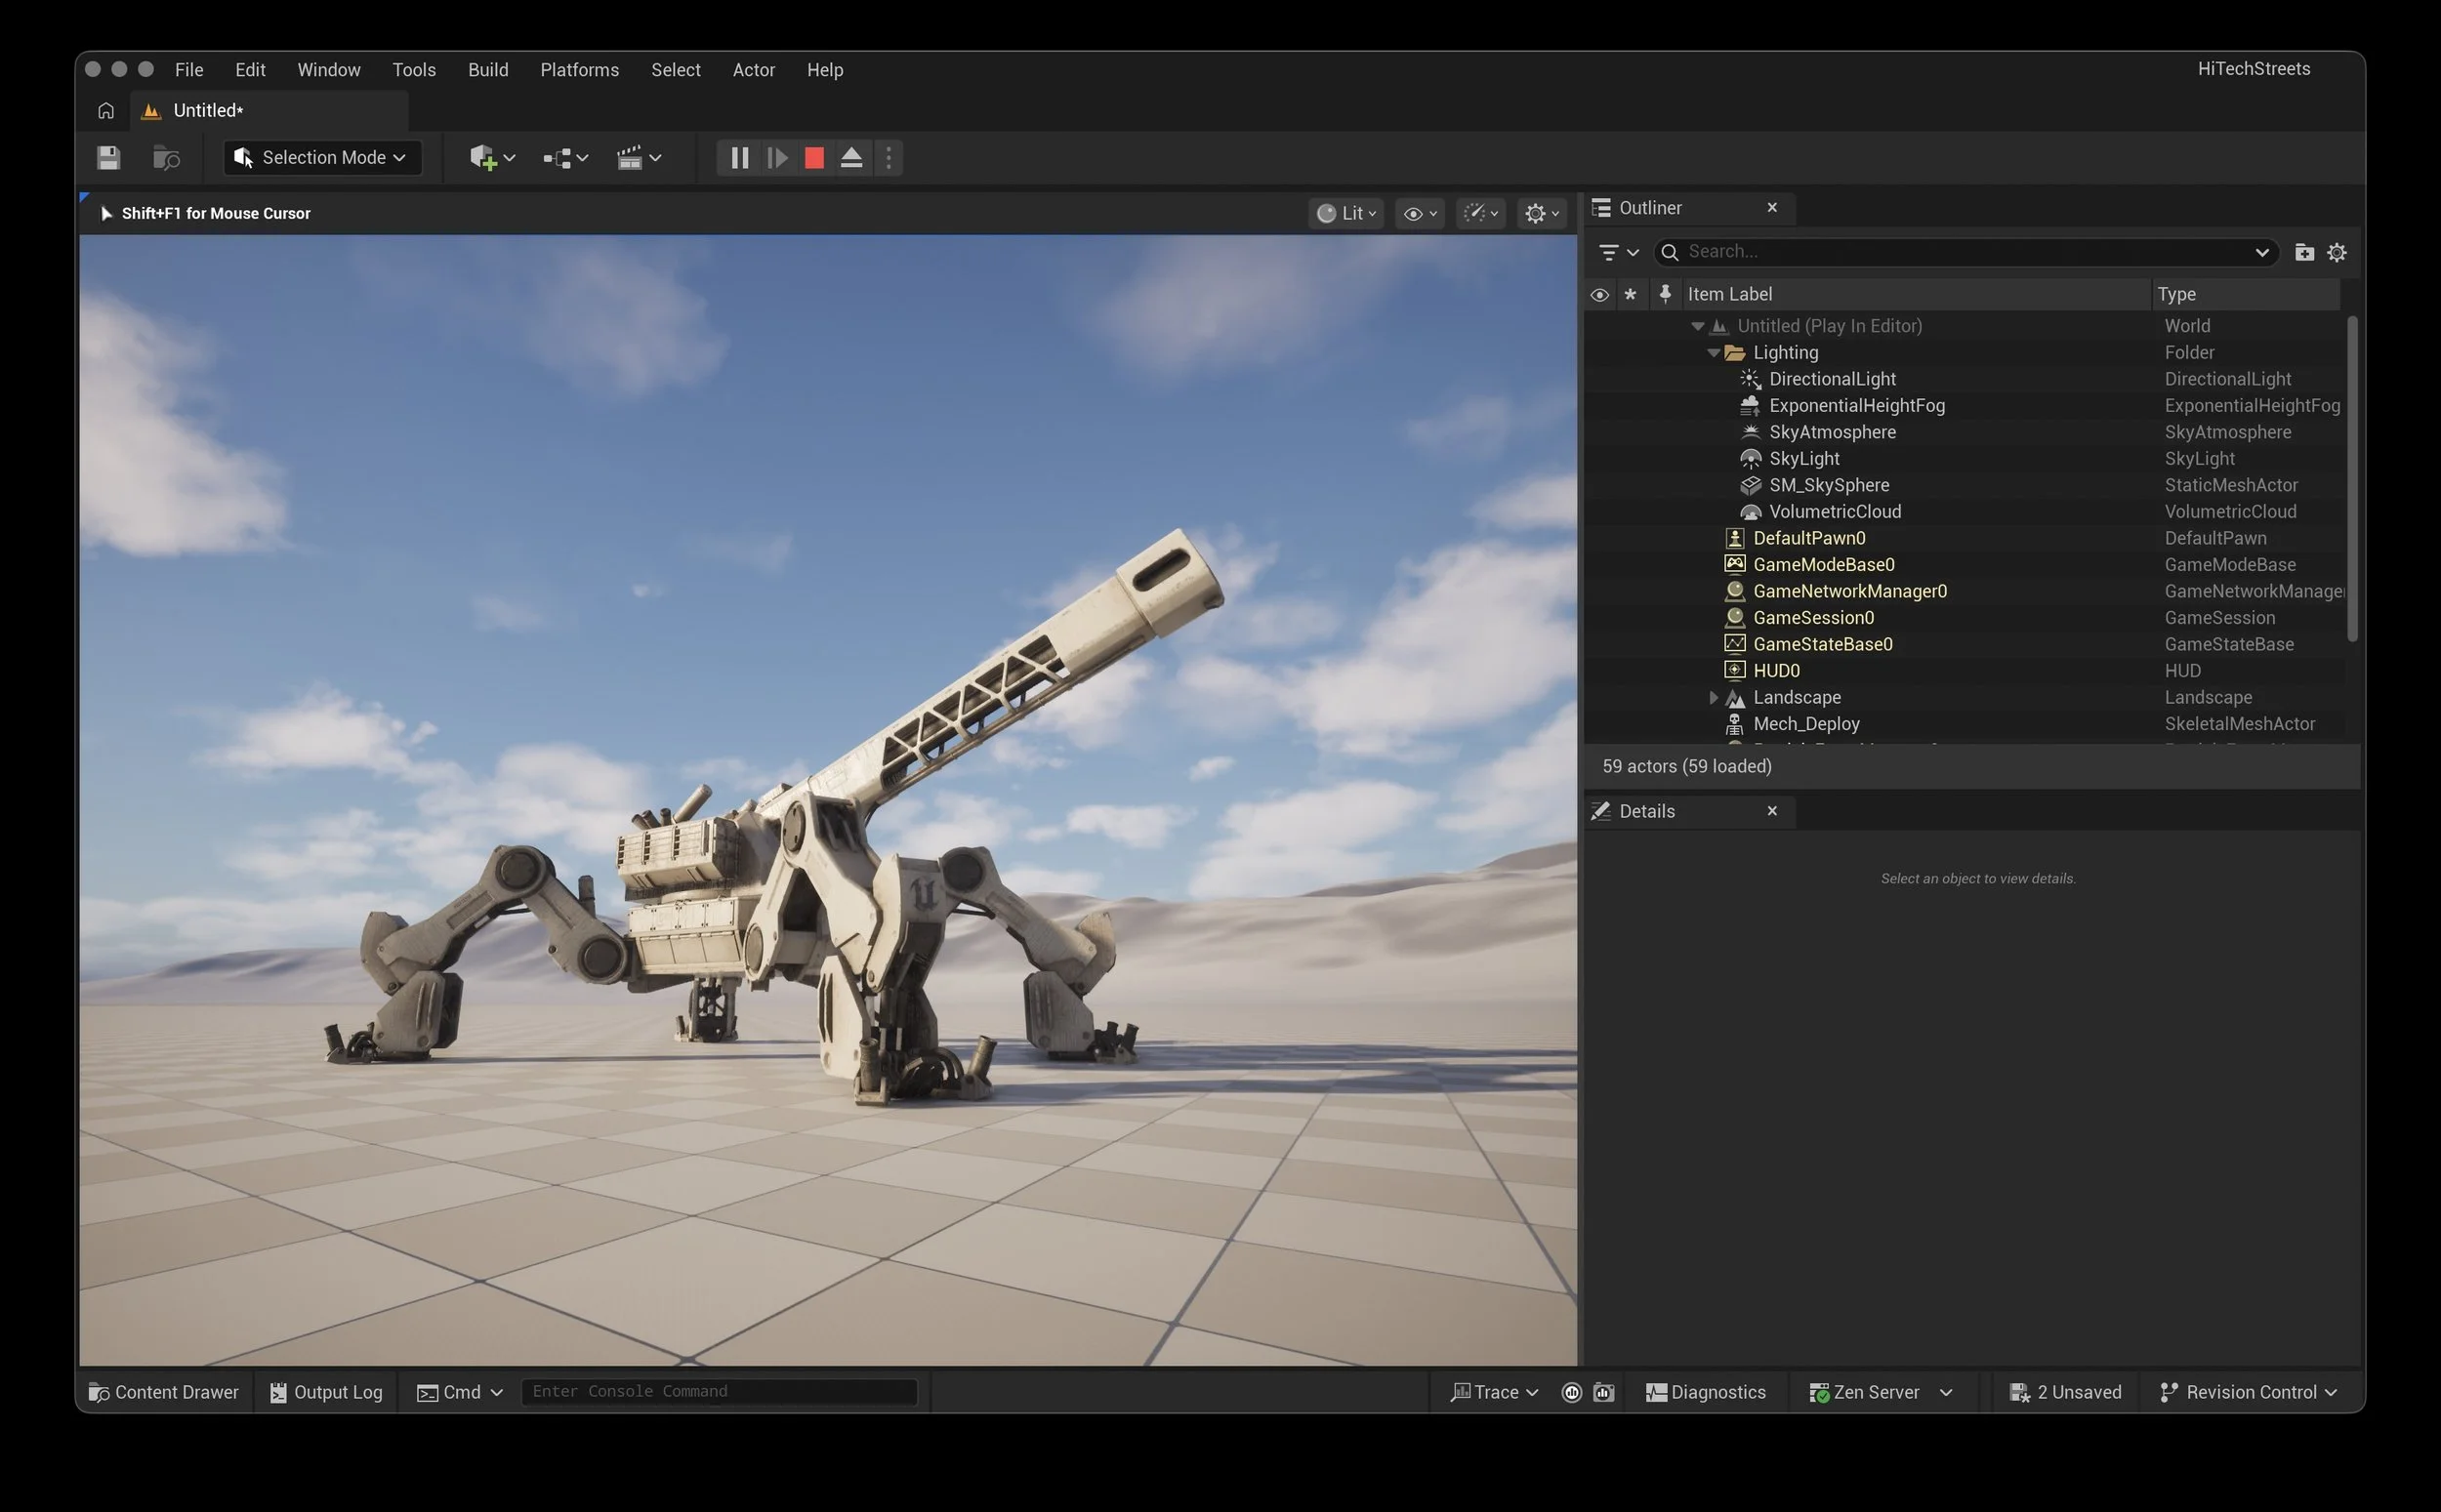The height and width of the screenshot is (1512, 2441).
Task: Pin the Item Label column in Outliner
Action: [1664, 293]
